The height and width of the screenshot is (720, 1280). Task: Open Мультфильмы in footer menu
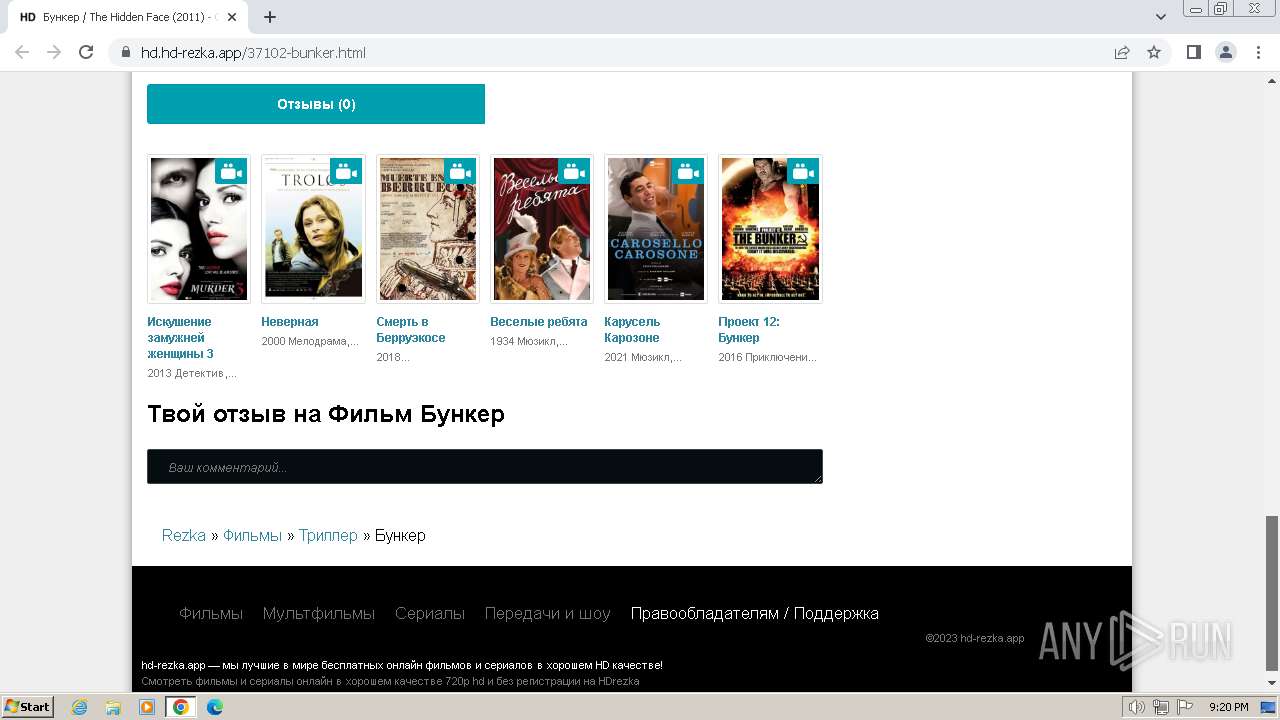[319, 614]
